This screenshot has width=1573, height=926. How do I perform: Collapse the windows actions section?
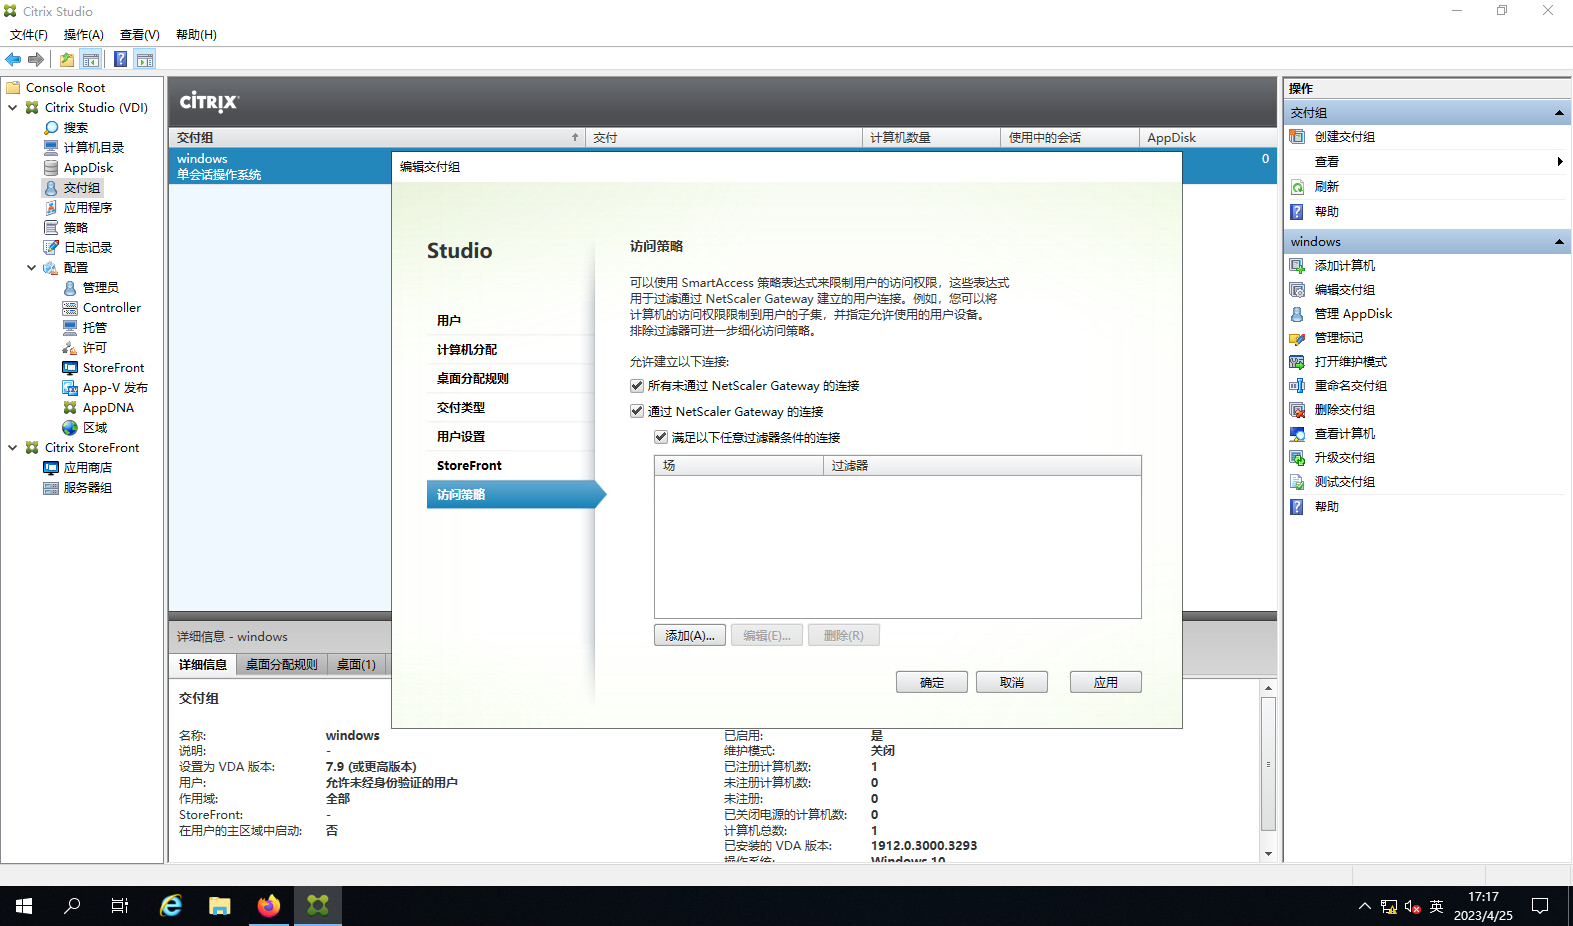coord(1558,242)
